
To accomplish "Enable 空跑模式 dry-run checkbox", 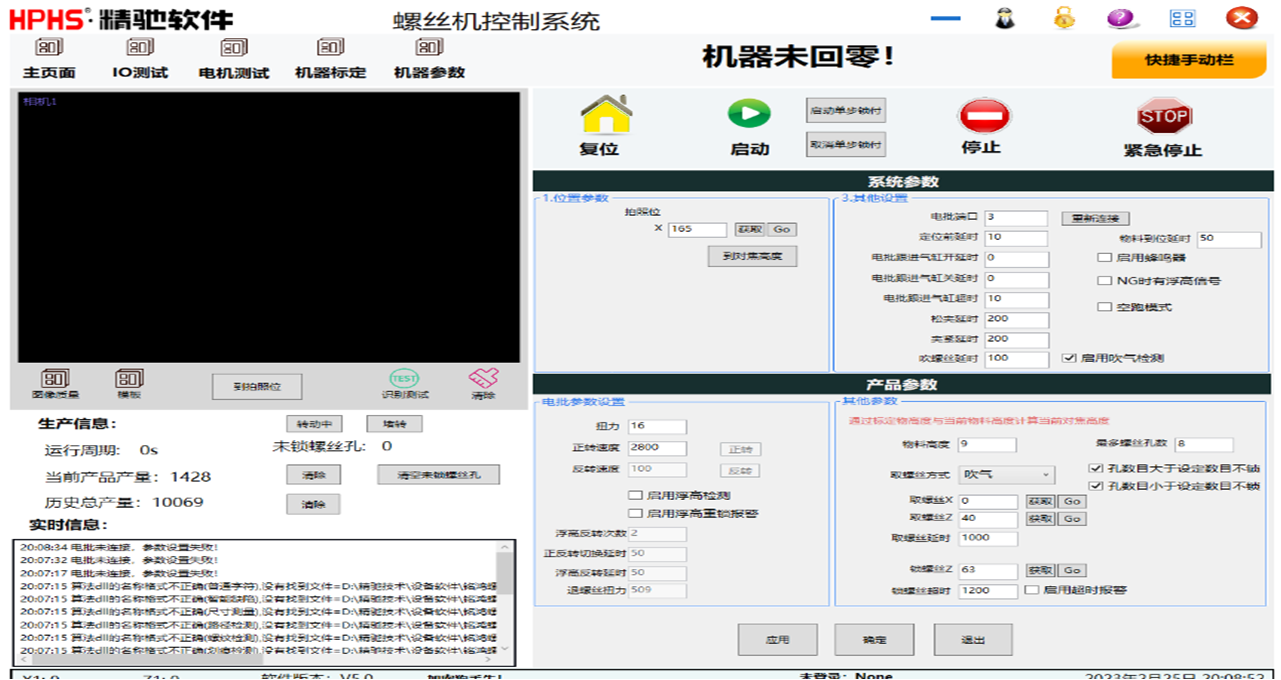I will click(1105, 307).
